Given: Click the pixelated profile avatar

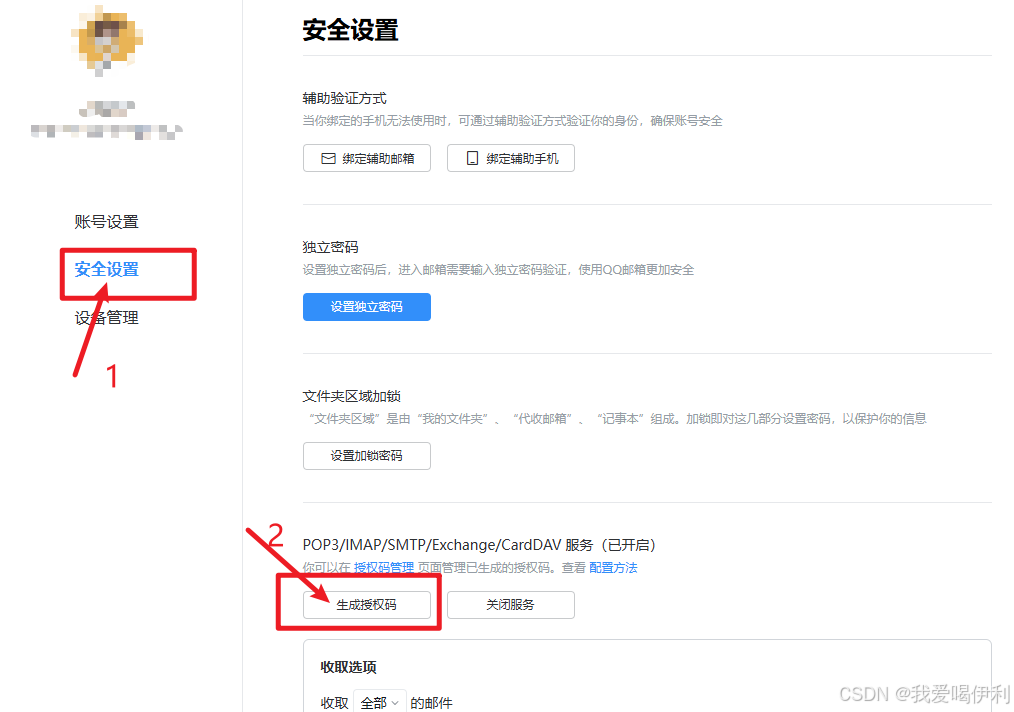Looking at the screenshot, I should coord(107,40).
